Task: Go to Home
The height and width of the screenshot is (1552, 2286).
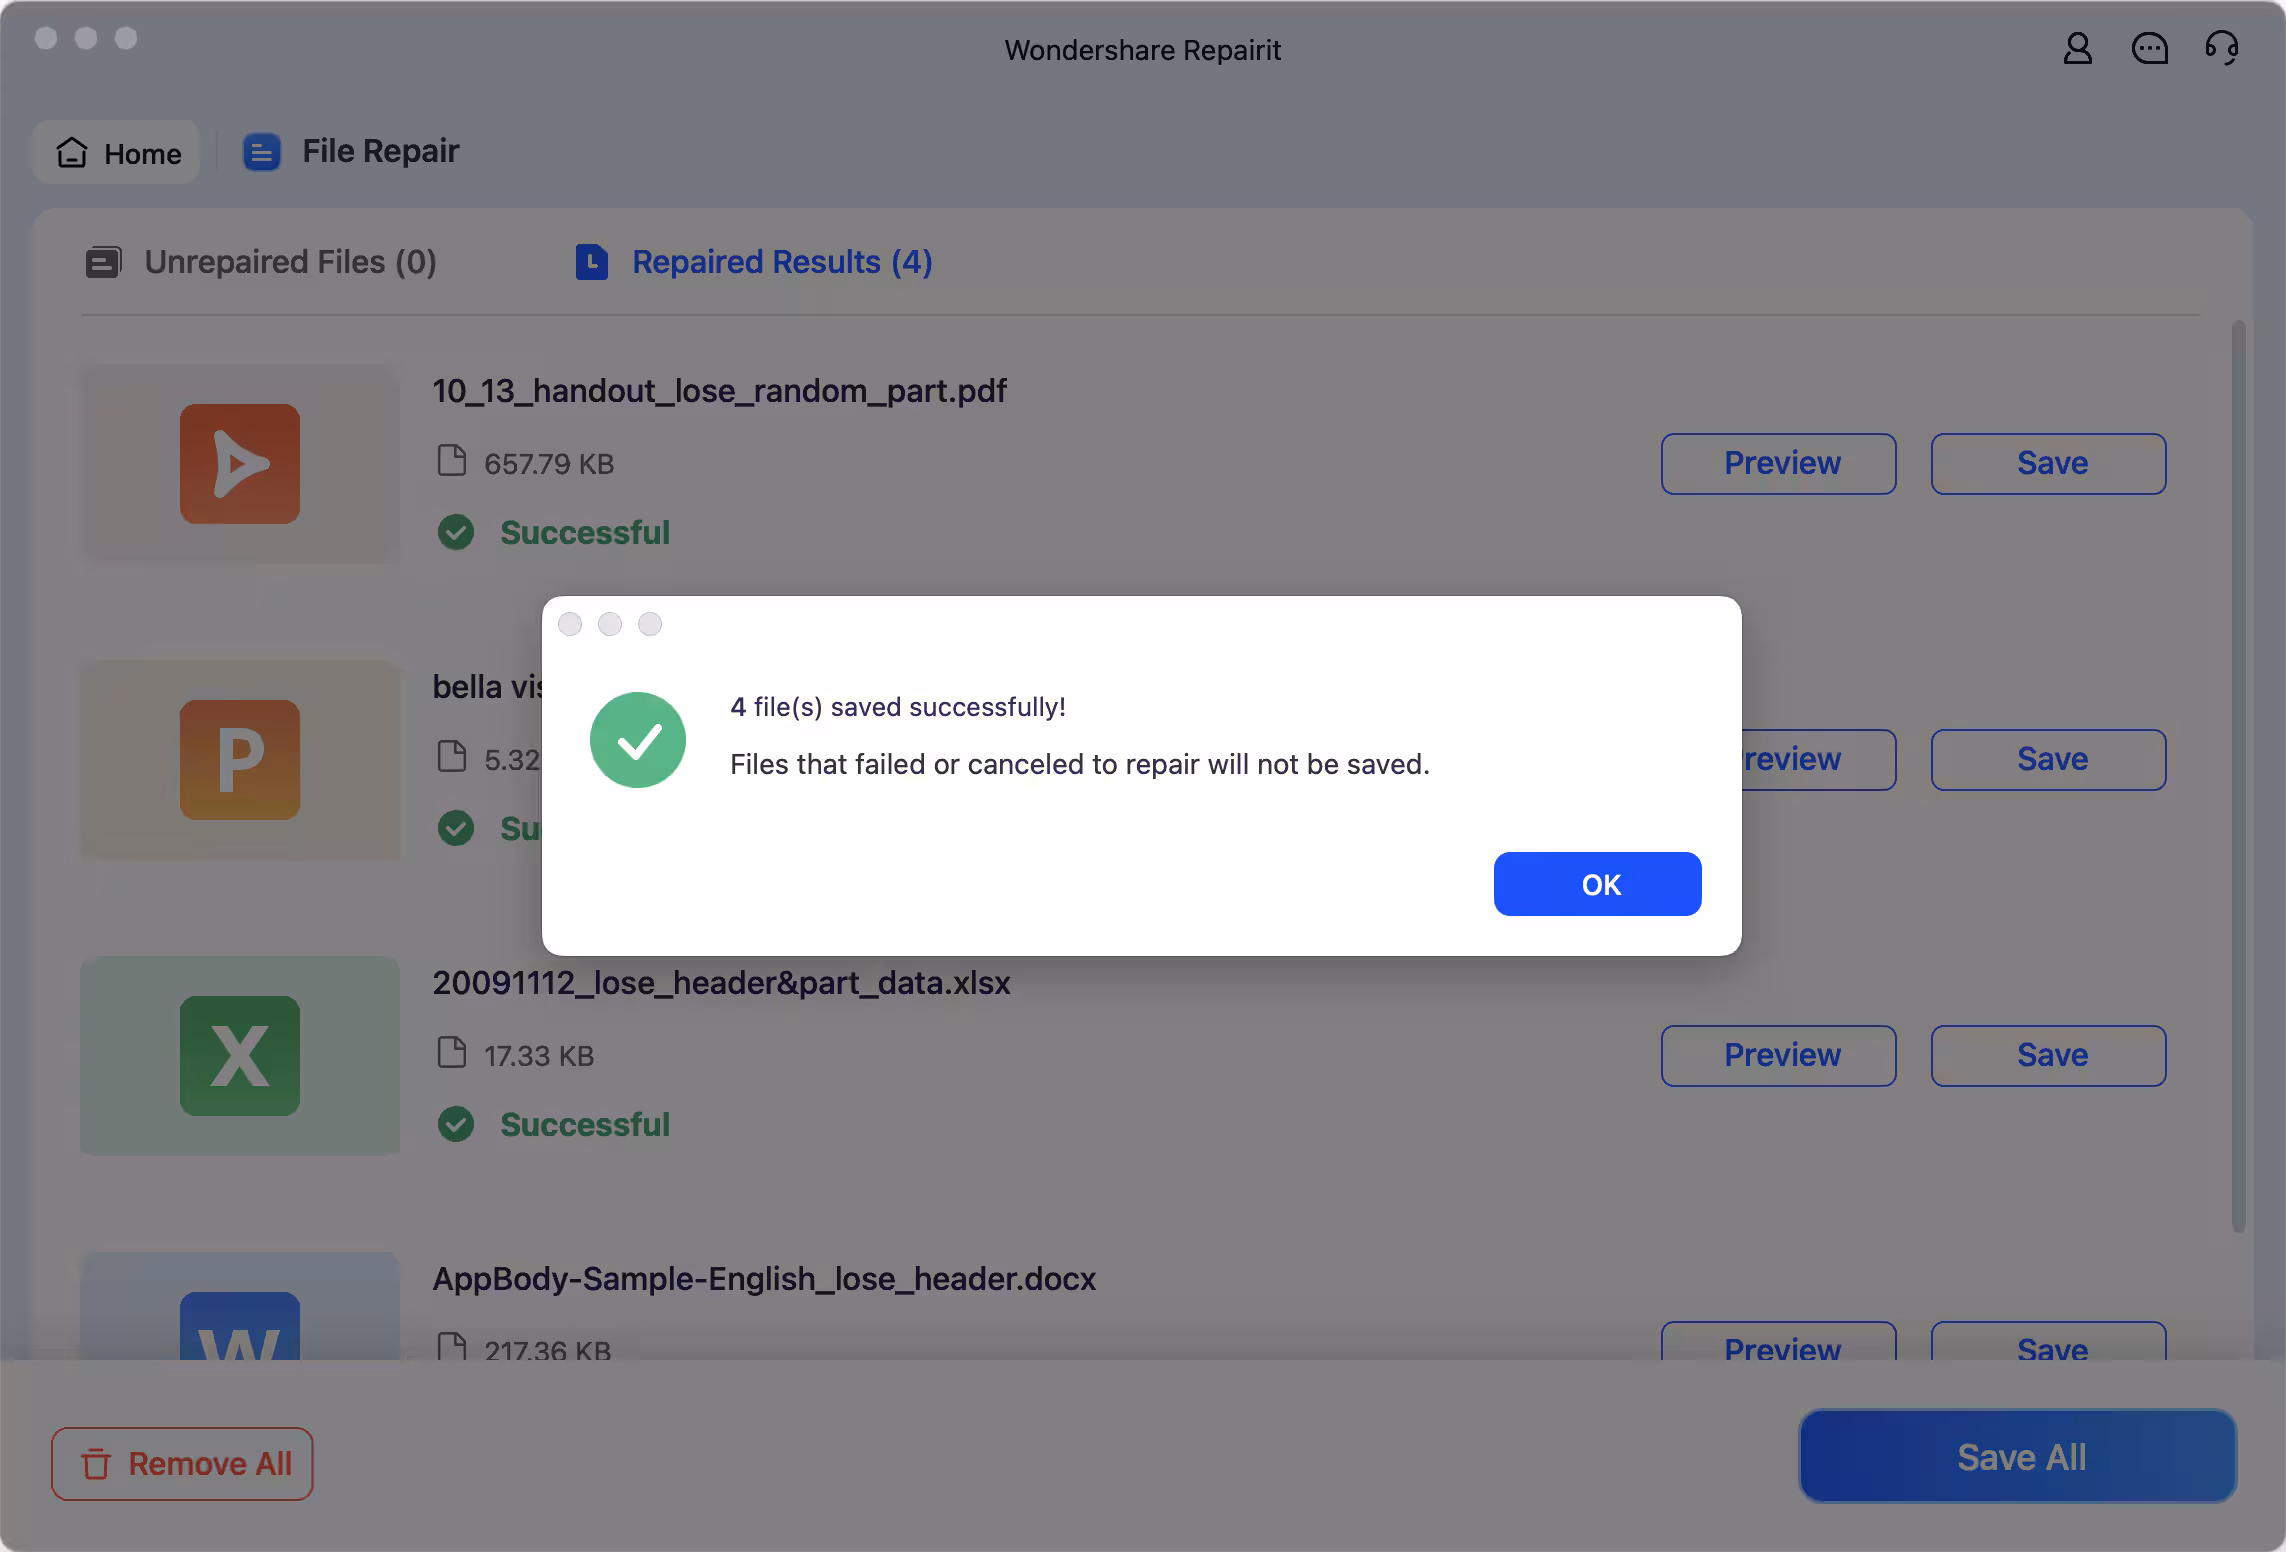Action: point(118,153)
